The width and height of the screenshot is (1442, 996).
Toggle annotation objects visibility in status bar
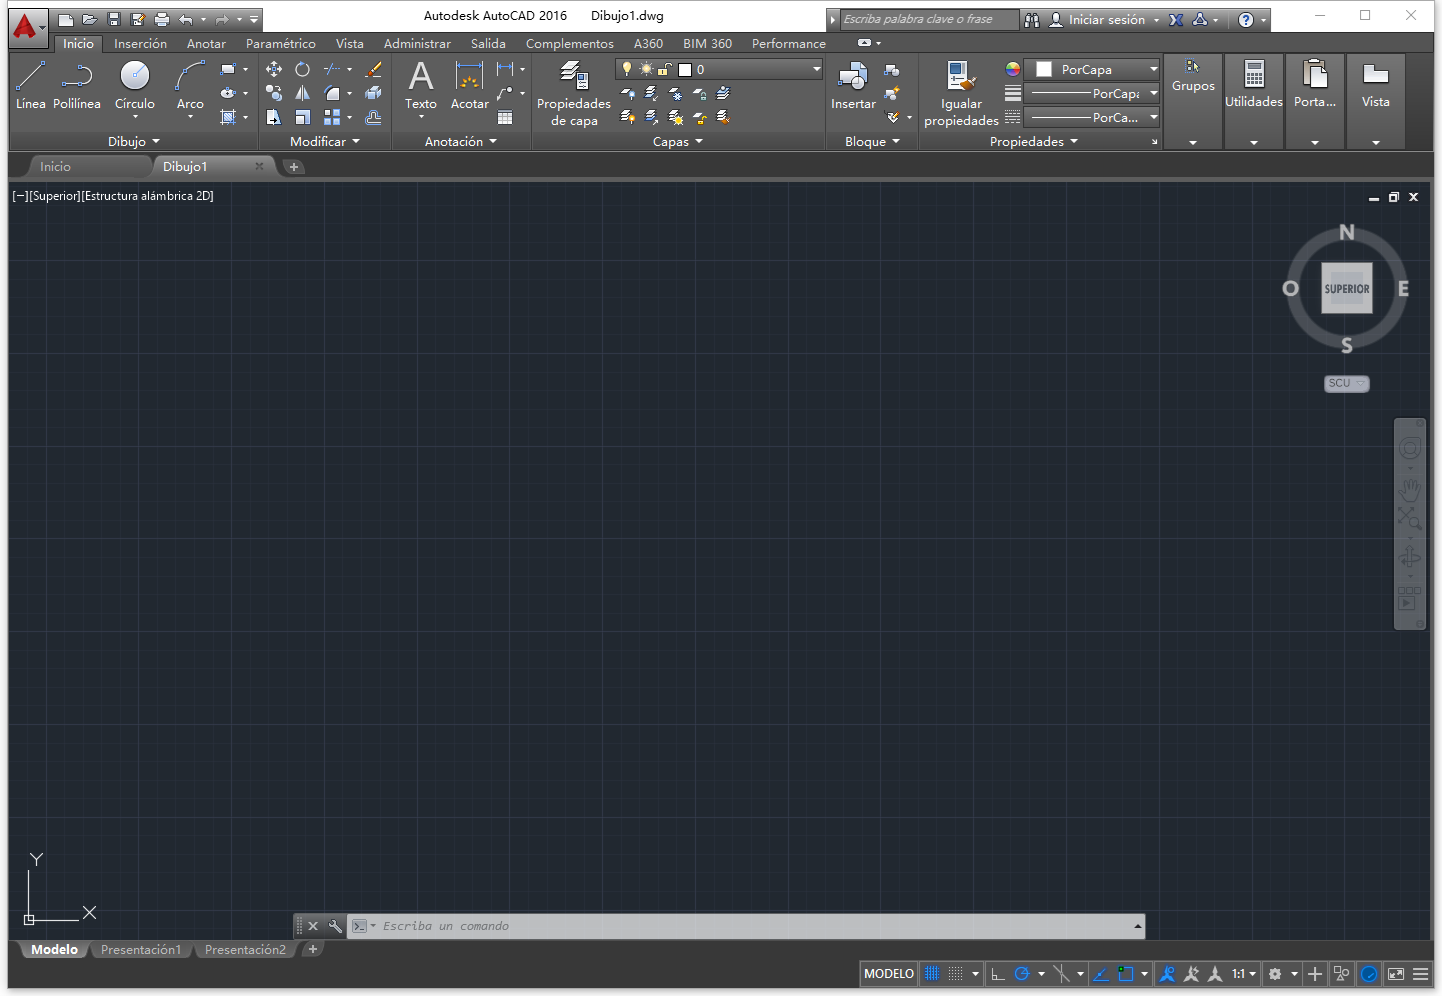1167,974
